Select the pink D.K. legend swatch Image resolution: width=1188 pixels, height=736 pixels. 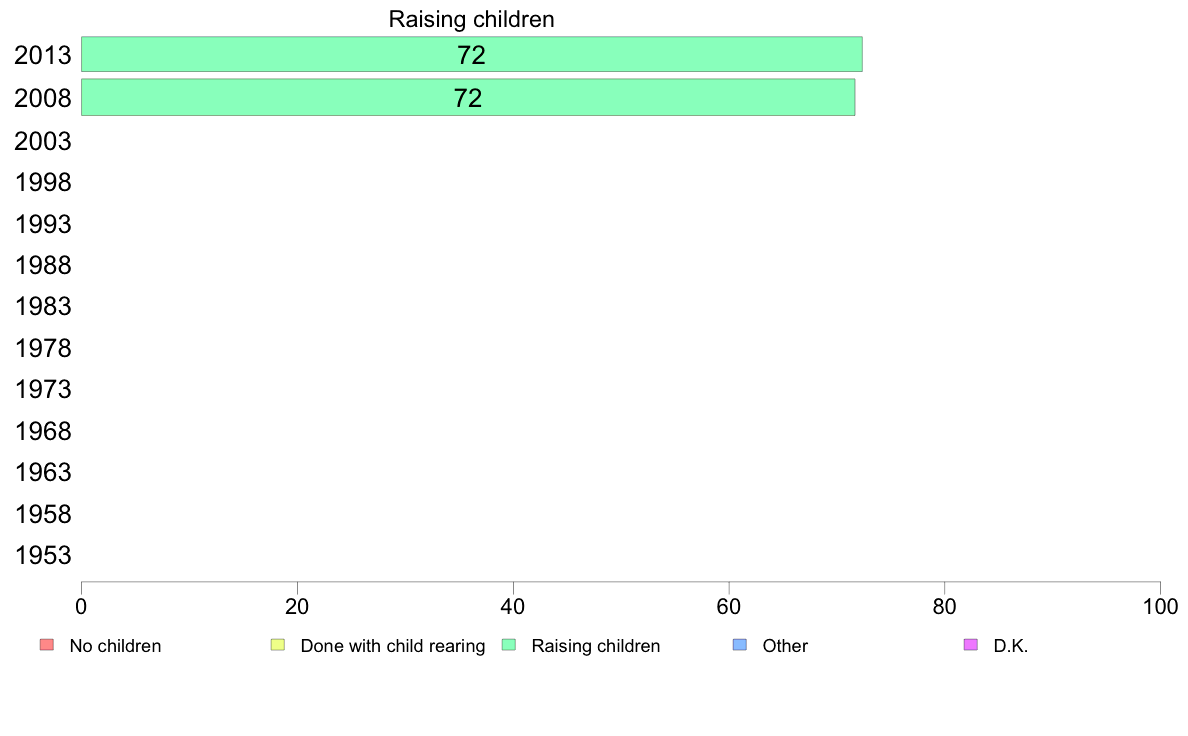(971, 645)
